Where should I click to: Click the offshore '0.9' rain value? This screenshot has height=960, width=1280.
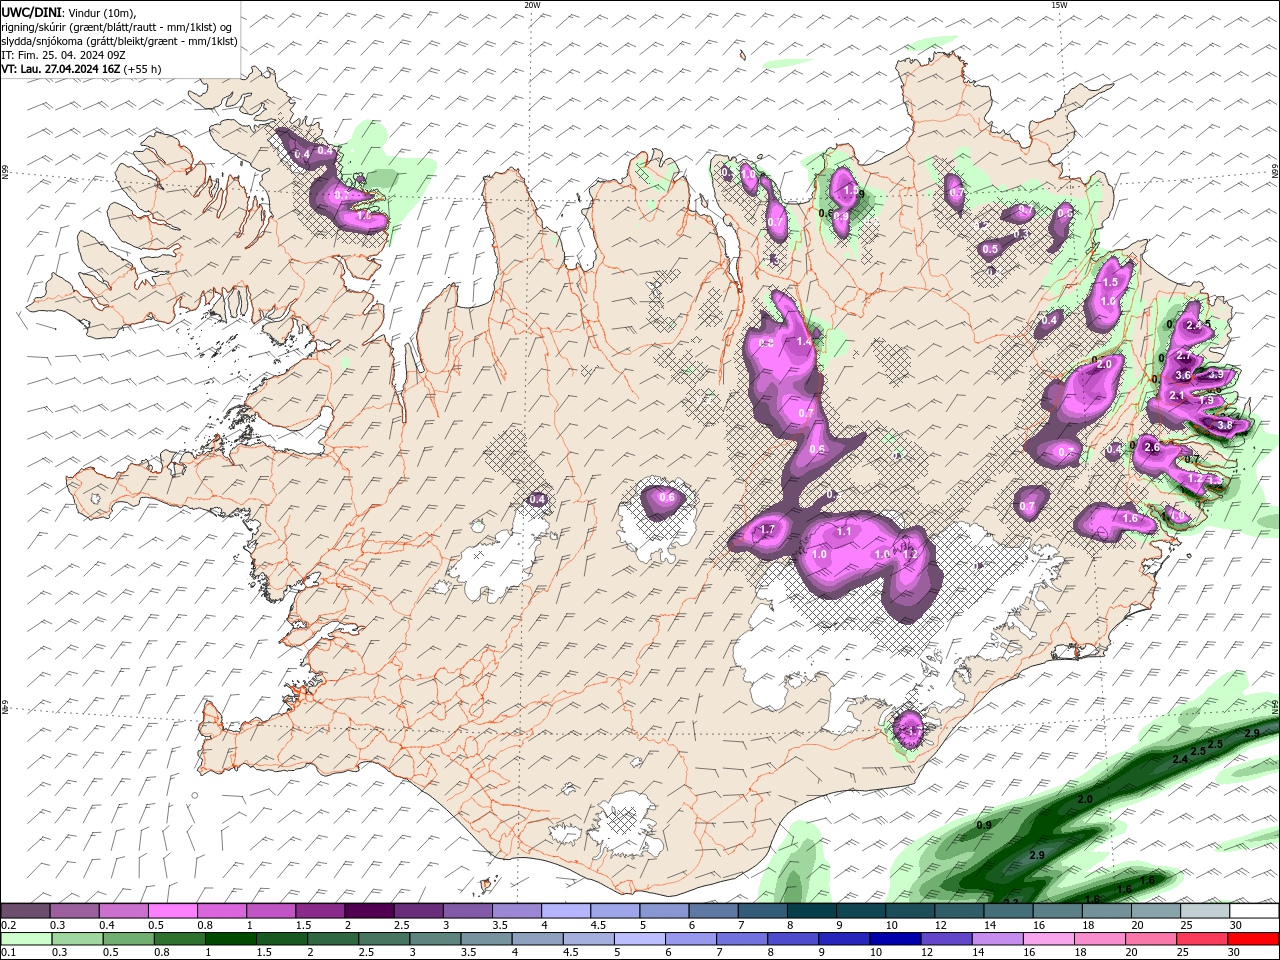[x=984, y=825]
